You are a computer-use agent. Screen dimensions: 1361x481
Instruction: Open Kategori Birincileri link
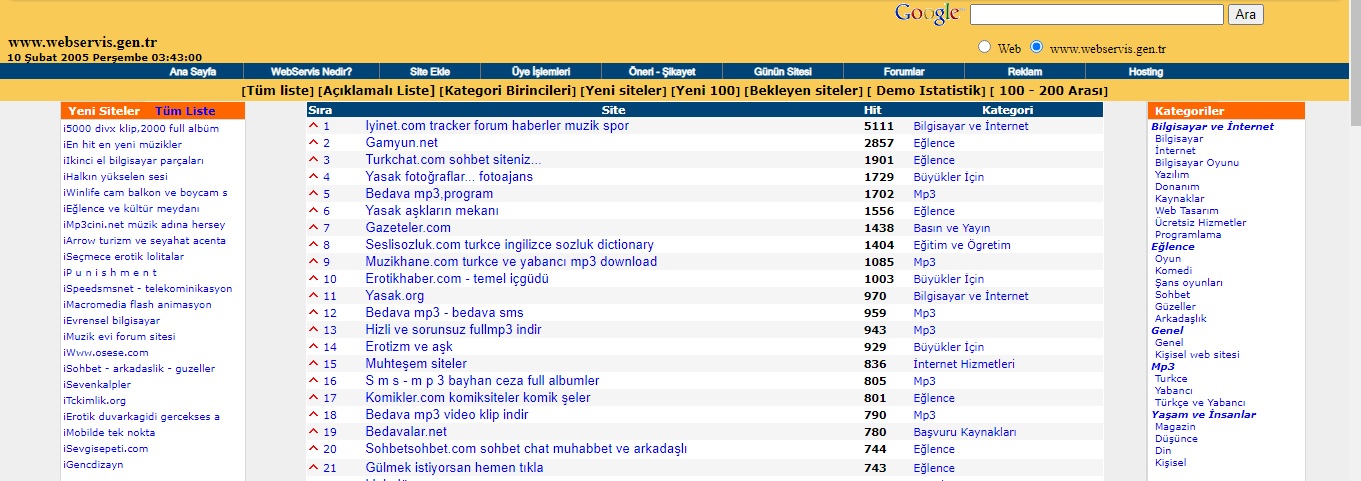(x=510, y=91)
